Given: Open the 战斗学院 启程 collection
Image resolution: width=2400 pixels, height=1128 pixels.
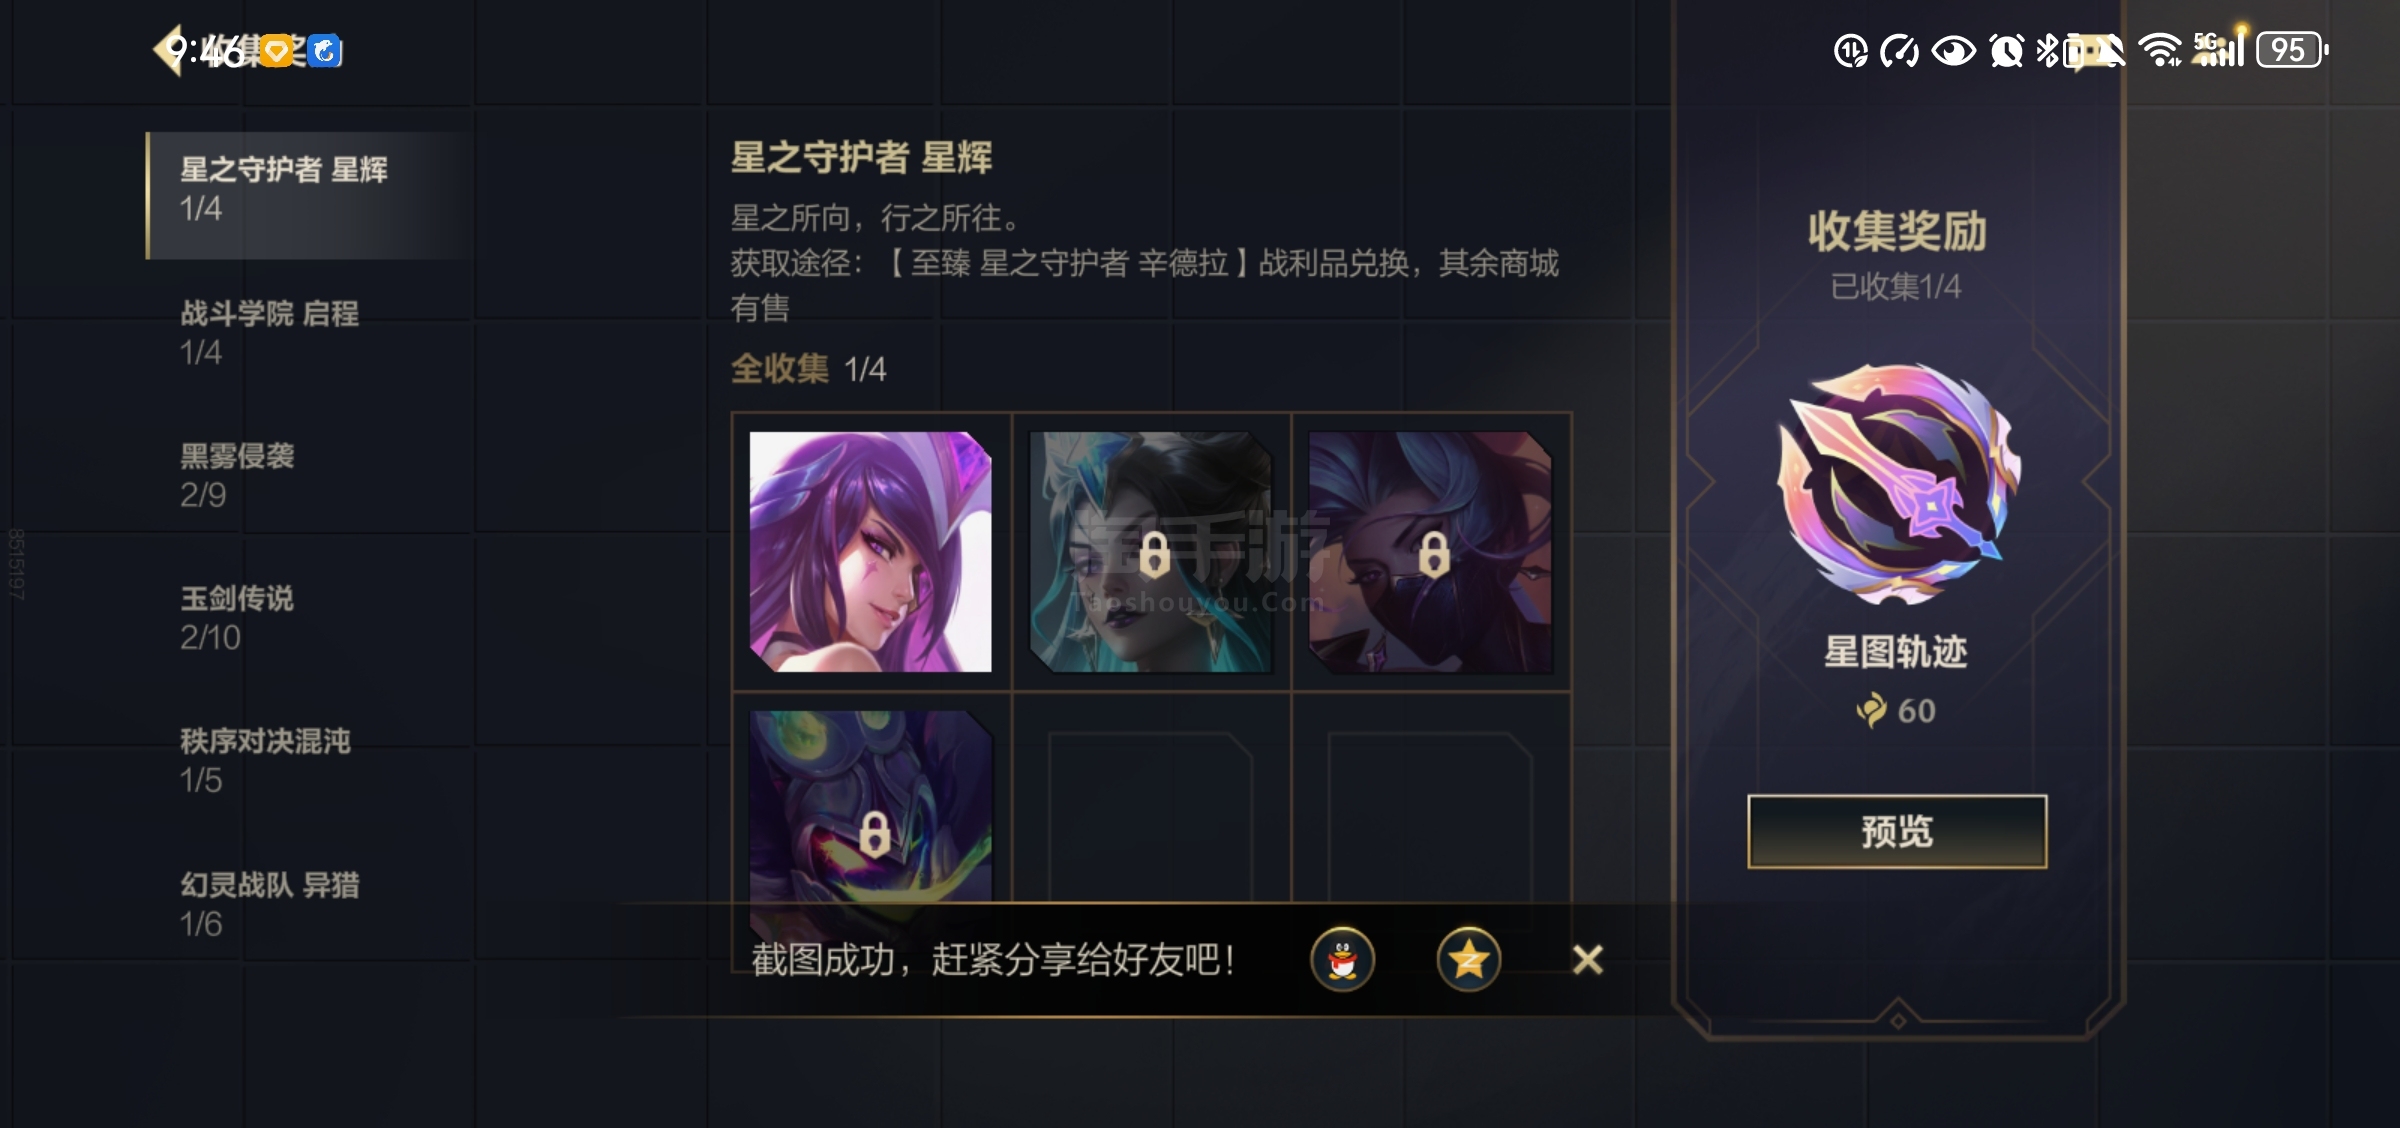Looking at the screenshot, I should coord(310,332).
